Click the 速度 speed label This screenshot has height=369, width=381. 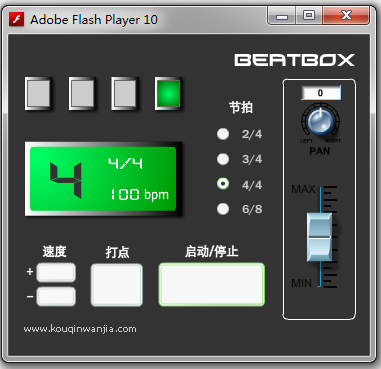click(54, 251)
